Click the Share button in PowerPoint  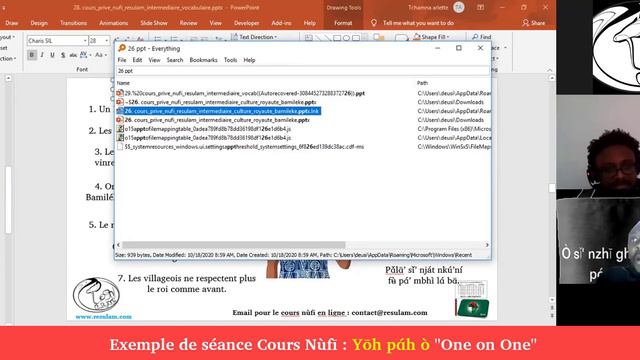pyautogui.click(x=534, y=23)
